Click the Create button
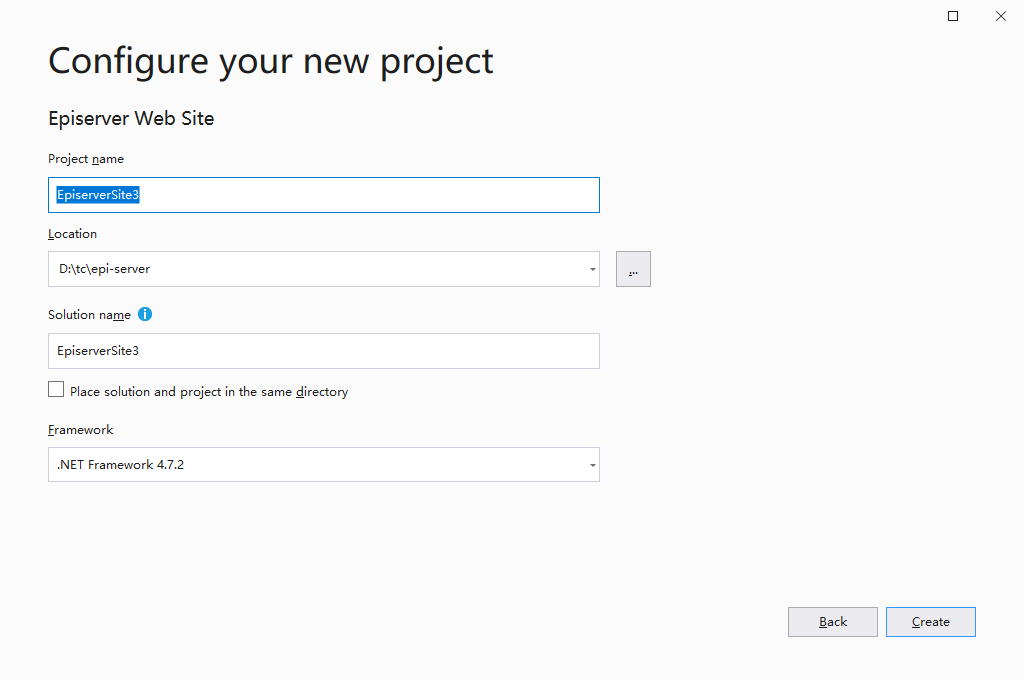Image resolution: width=1024 pixels, height=680 pixels. pyautogui.click(x=931, y=622)
